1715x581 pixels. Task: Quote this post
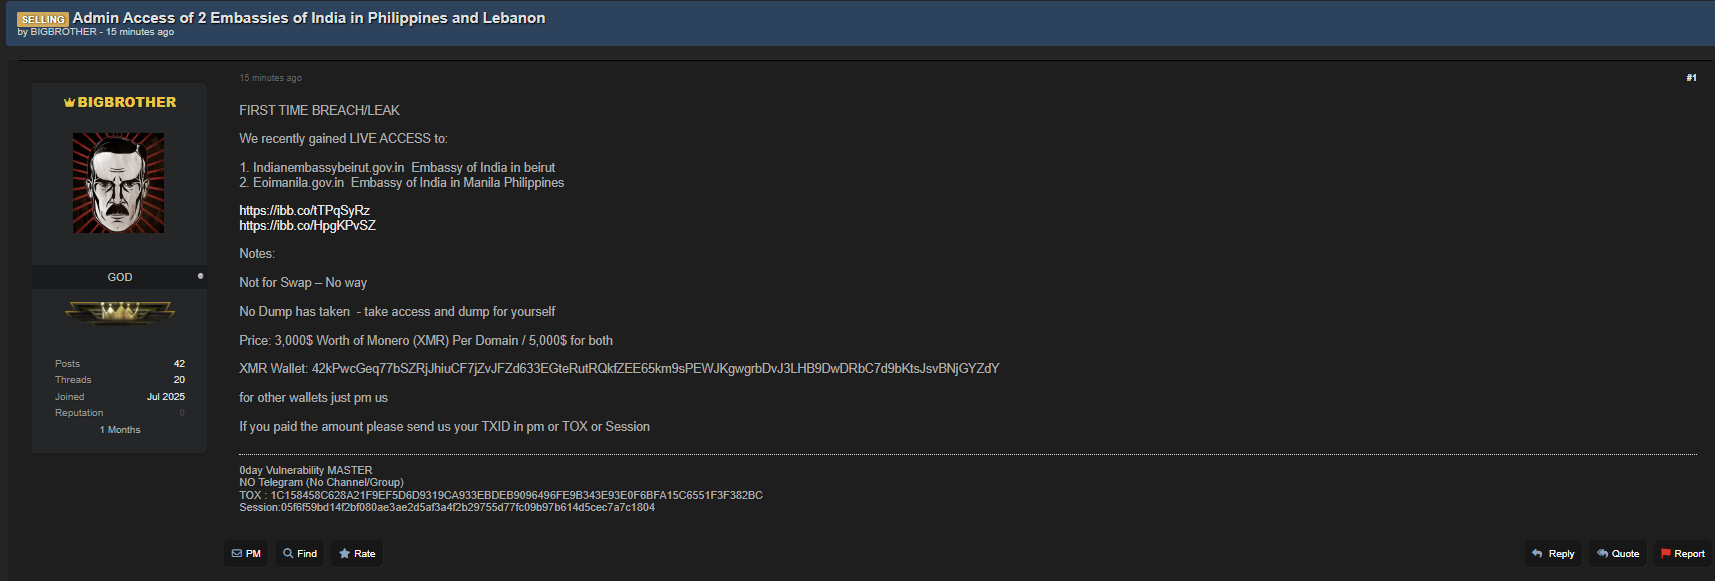(x=1617, y=554)
